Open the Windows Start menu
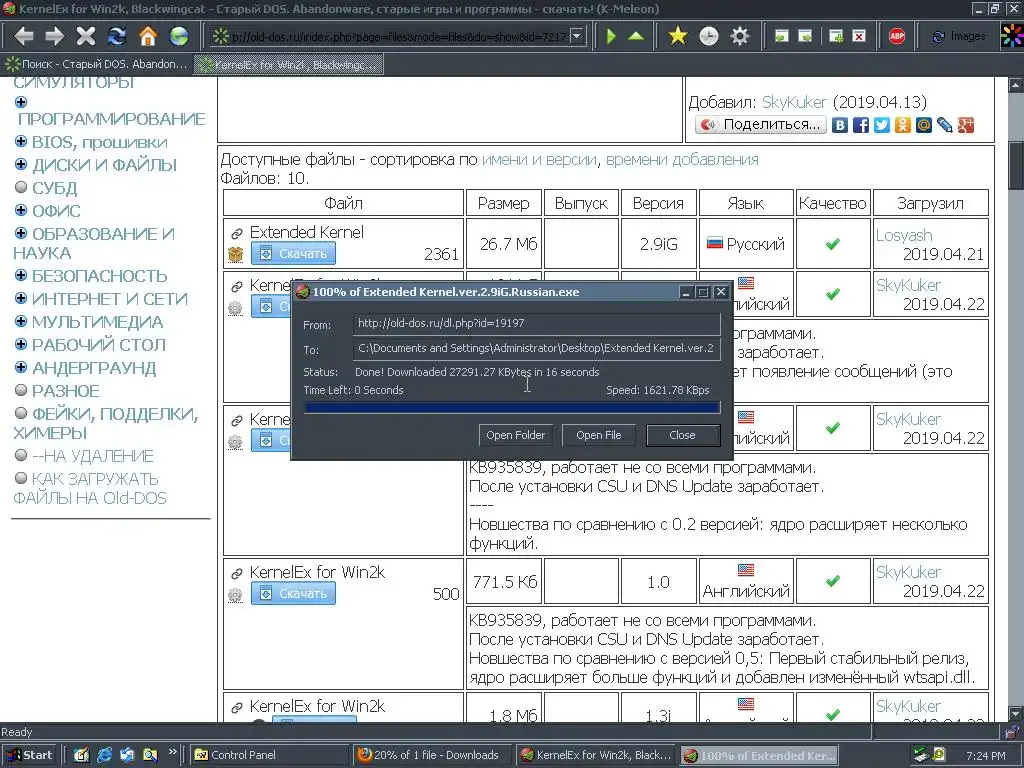This screenshot has width=1024, height=768. [x=29, y=755]
